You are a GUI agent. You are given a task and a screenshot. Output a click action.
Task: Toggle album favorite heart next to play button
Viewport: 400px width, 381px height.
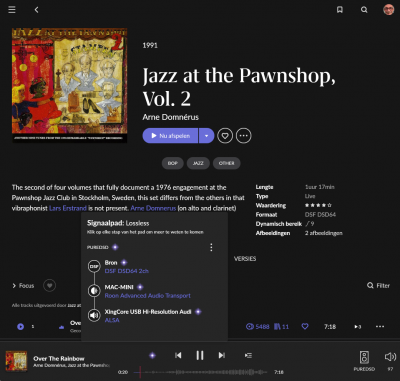tap(225, 136)
